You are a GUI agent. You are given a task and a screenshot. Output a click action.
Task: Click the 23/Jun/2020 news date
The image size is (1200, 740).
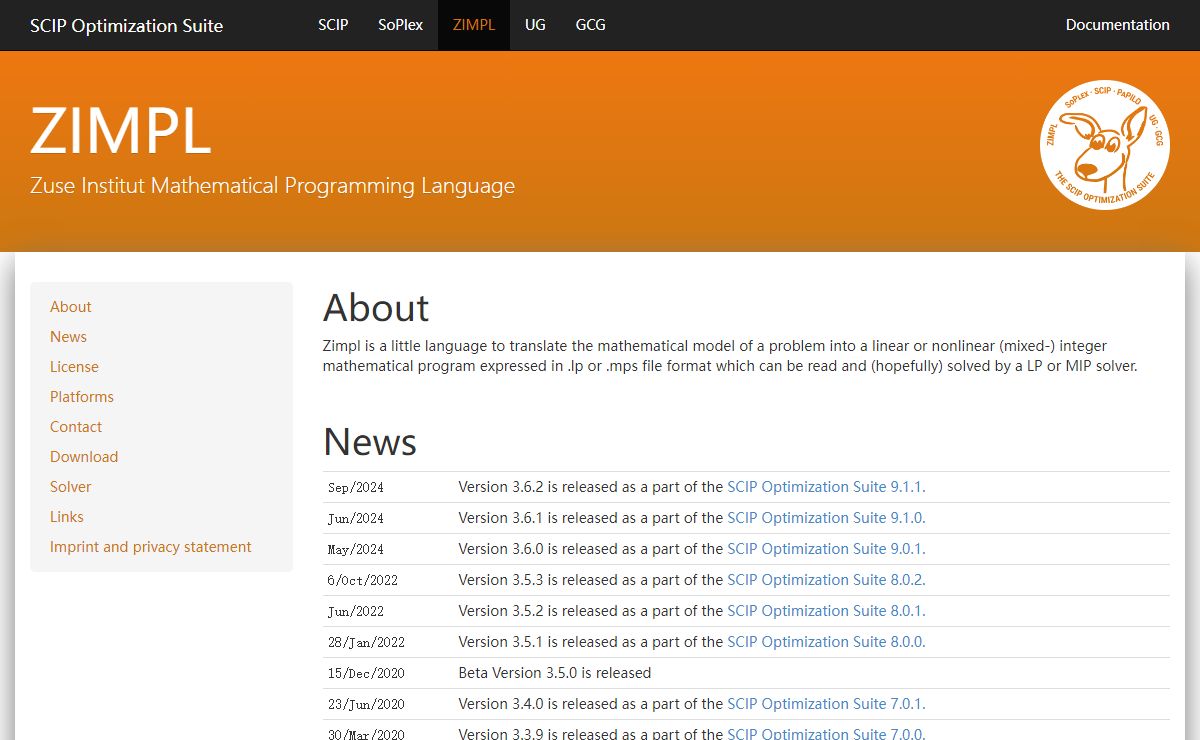pos(367,705)
